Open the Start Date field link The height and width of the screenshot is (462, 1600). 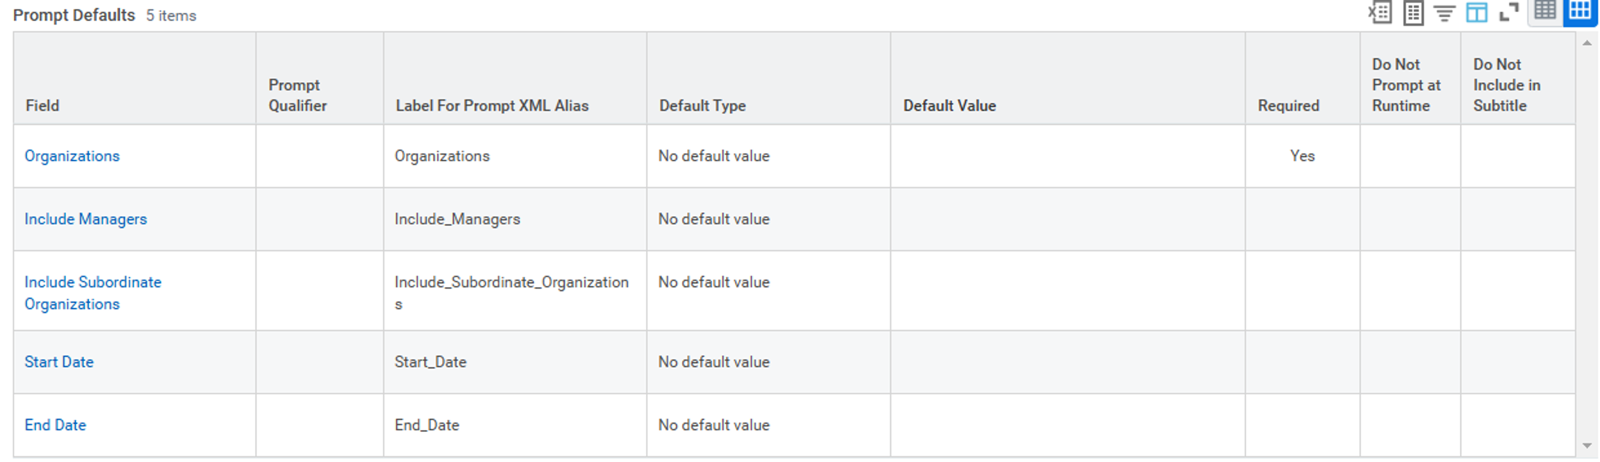pos(59,362)
